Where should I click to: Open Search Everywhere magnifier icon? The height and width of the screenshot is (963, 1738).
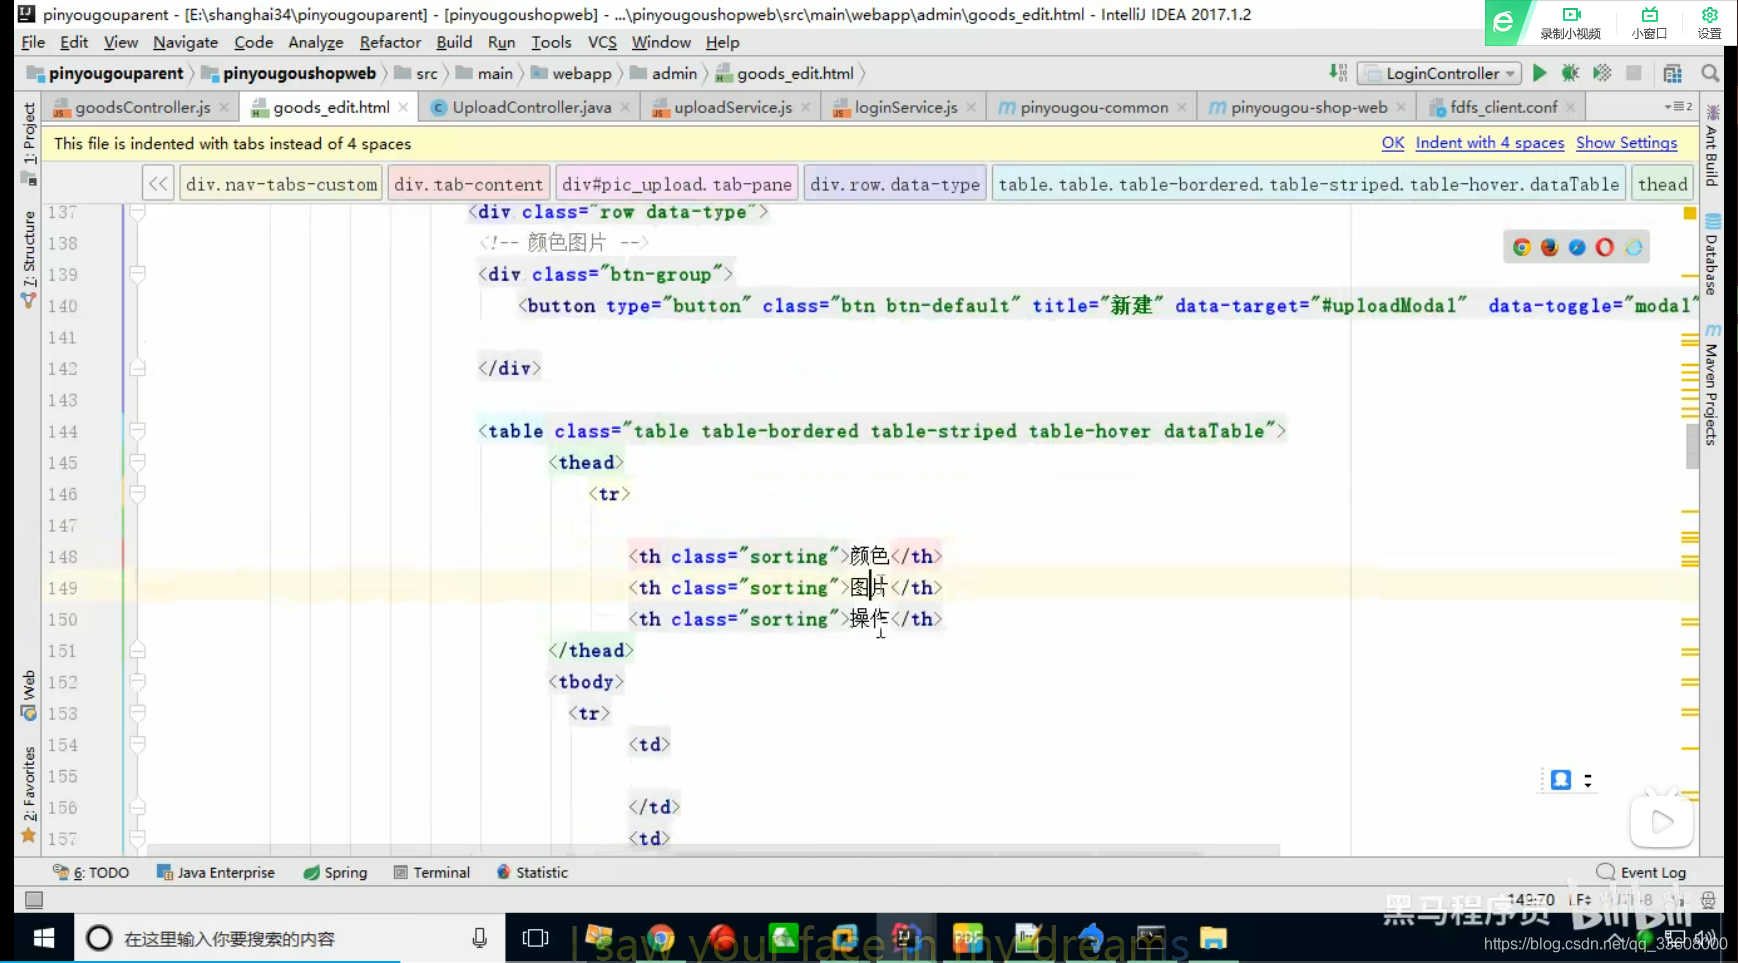1710,73
